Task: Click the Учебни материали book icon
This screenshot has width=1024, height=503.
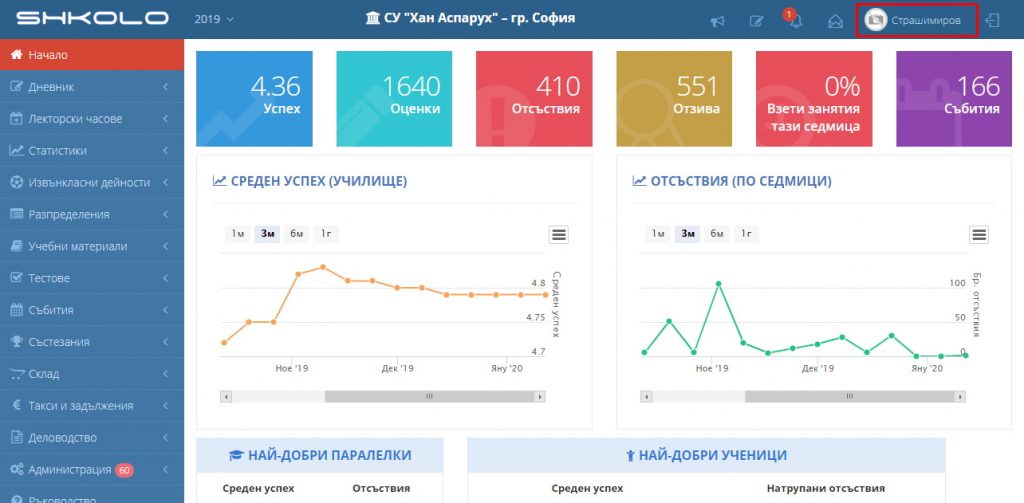Action: coord(17,246)
